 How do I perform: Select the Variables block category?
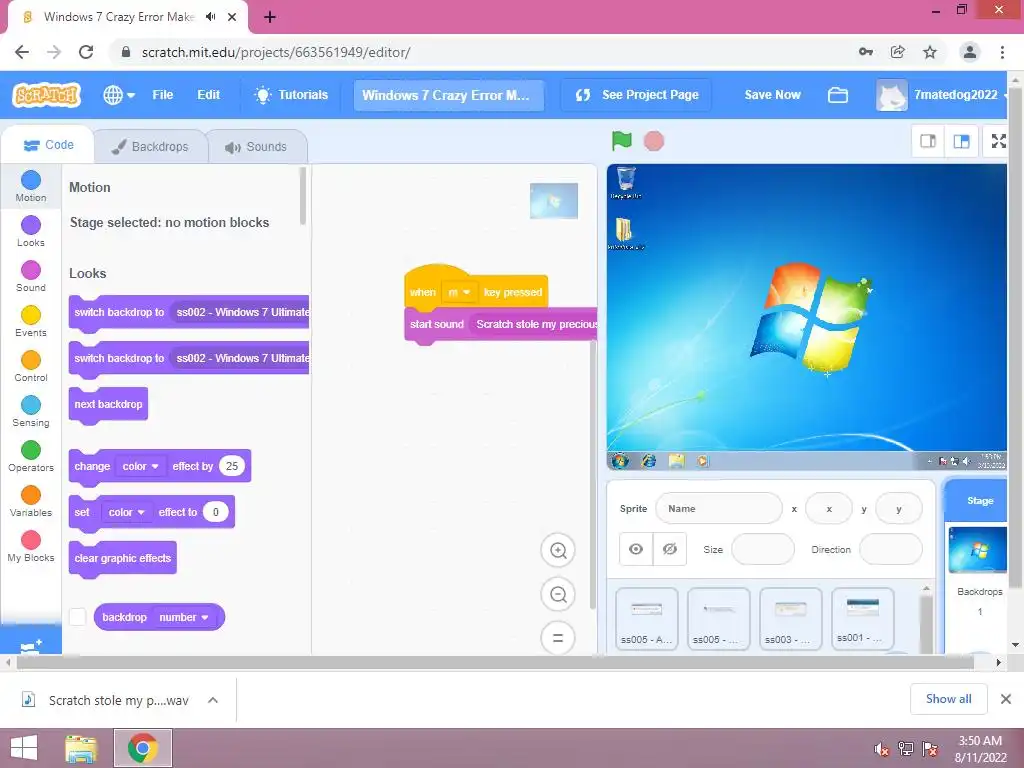point(31,502)
